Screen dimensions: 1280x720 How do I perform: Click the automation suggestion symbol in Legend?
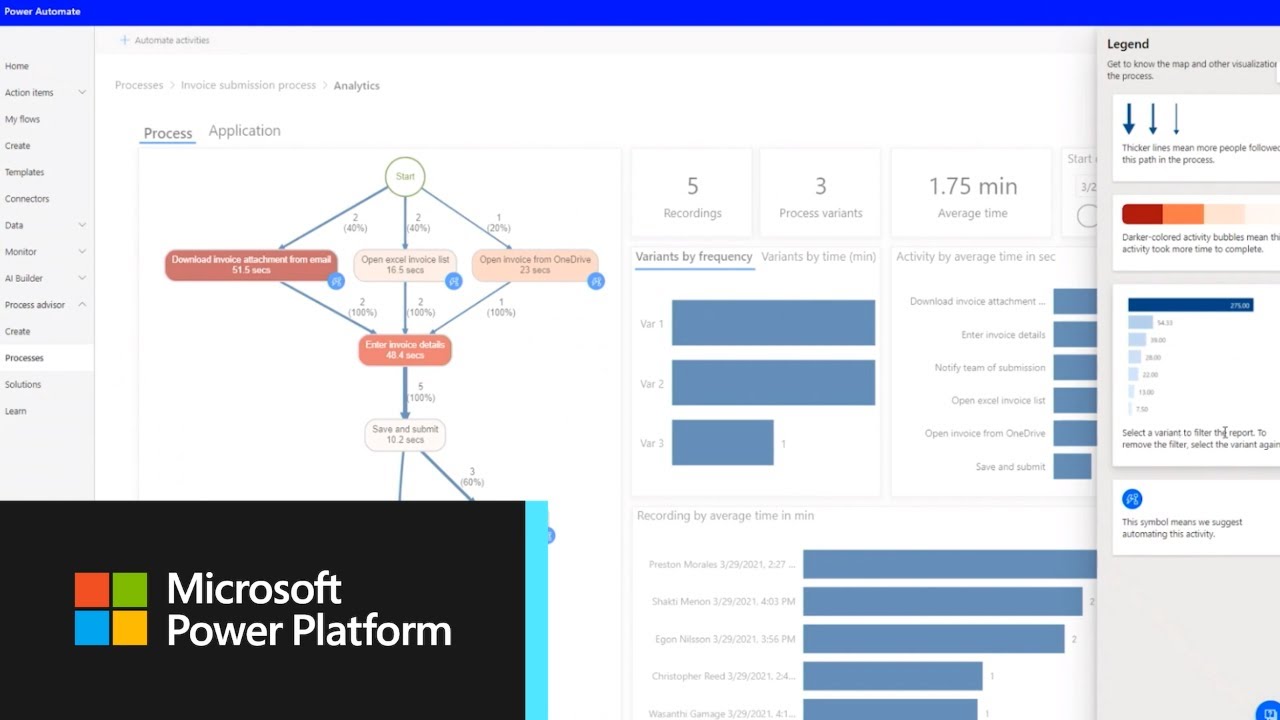point(1132,498)
